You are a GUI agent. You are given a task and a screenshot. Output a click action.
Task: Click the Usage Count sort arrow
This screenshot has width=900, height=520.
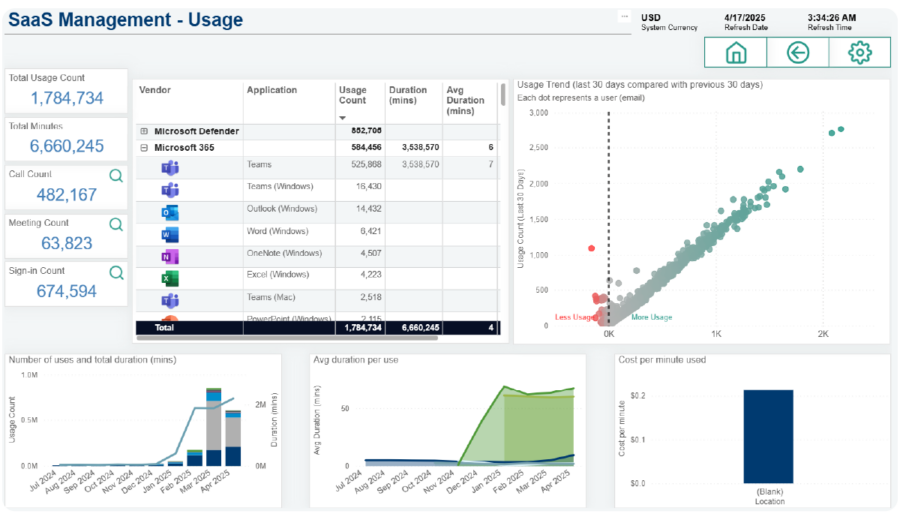click(343, 118)
